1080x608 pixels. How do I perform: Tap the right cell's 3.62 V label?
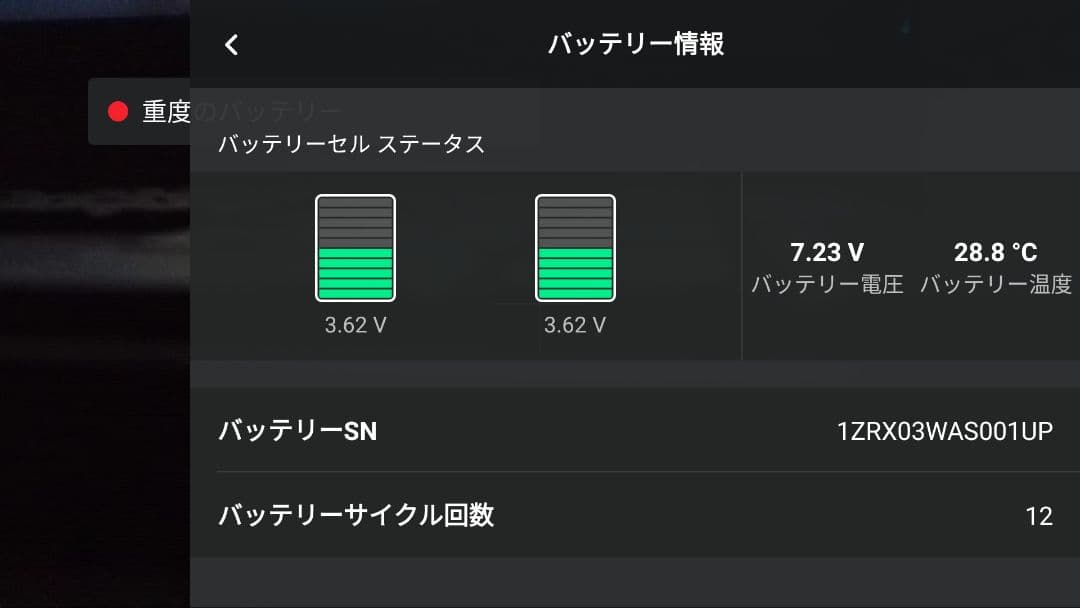click(x=575, y=324)
